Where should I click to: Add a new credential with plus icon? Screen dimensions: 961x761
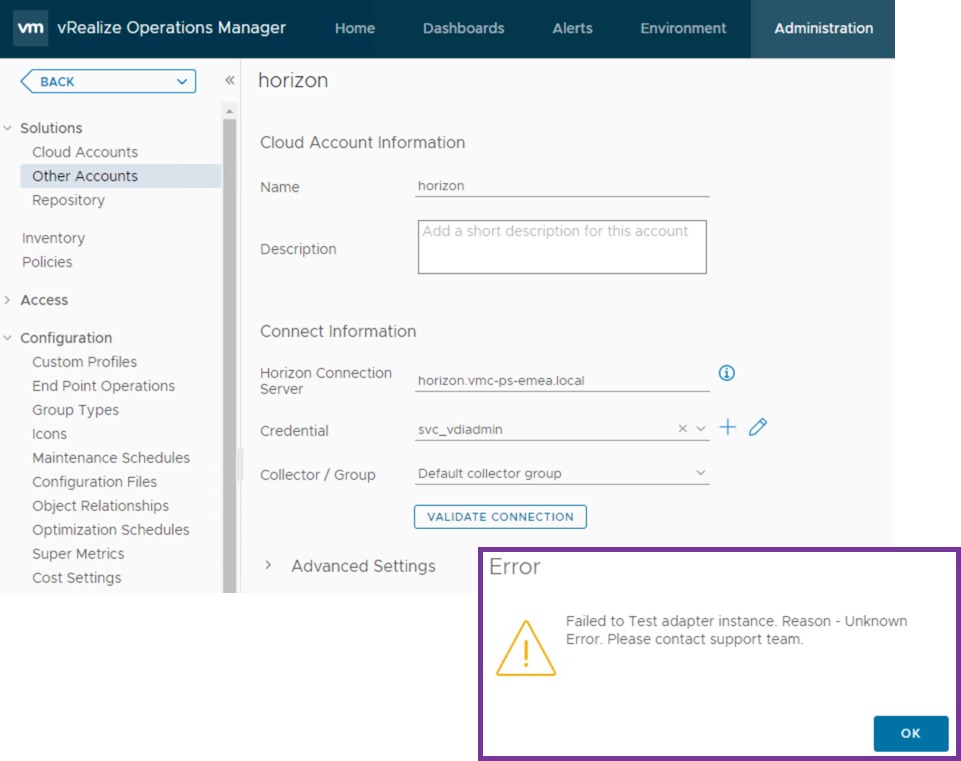[727, 427]
